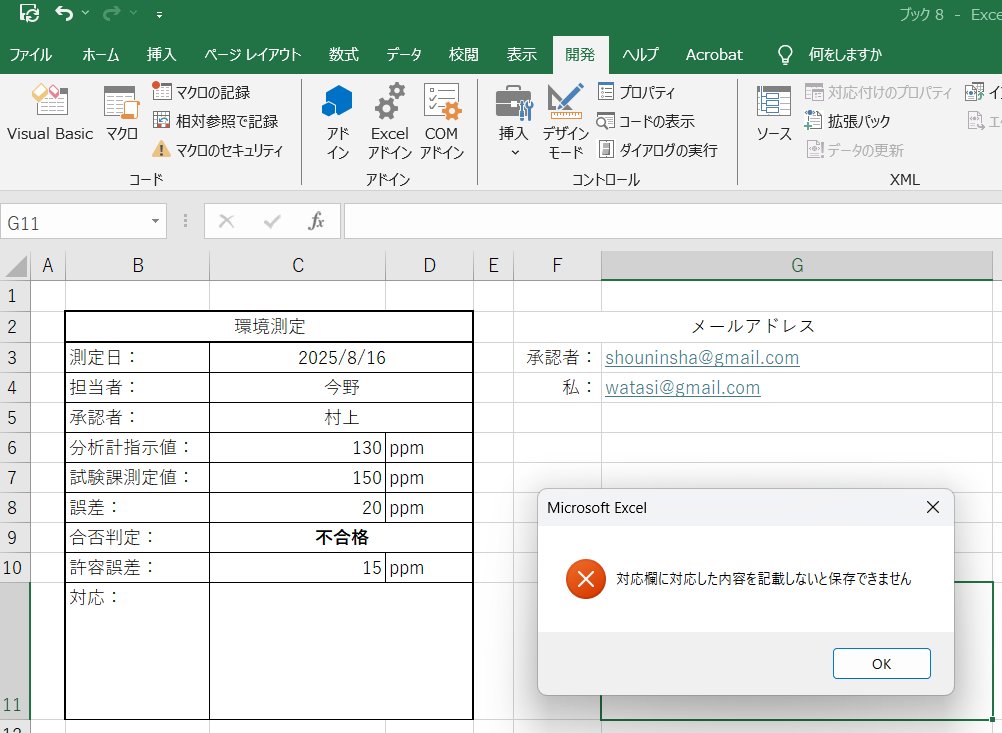Switch to the 校閲 tab
This screenshot has height=733, width=1002.
coord(463,55)
